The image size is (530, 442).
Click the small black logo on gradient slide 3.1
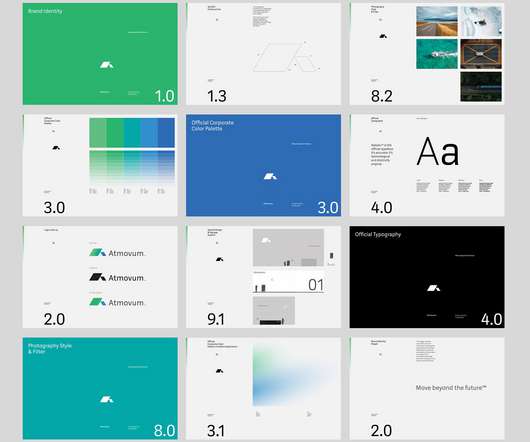point(219,371)
